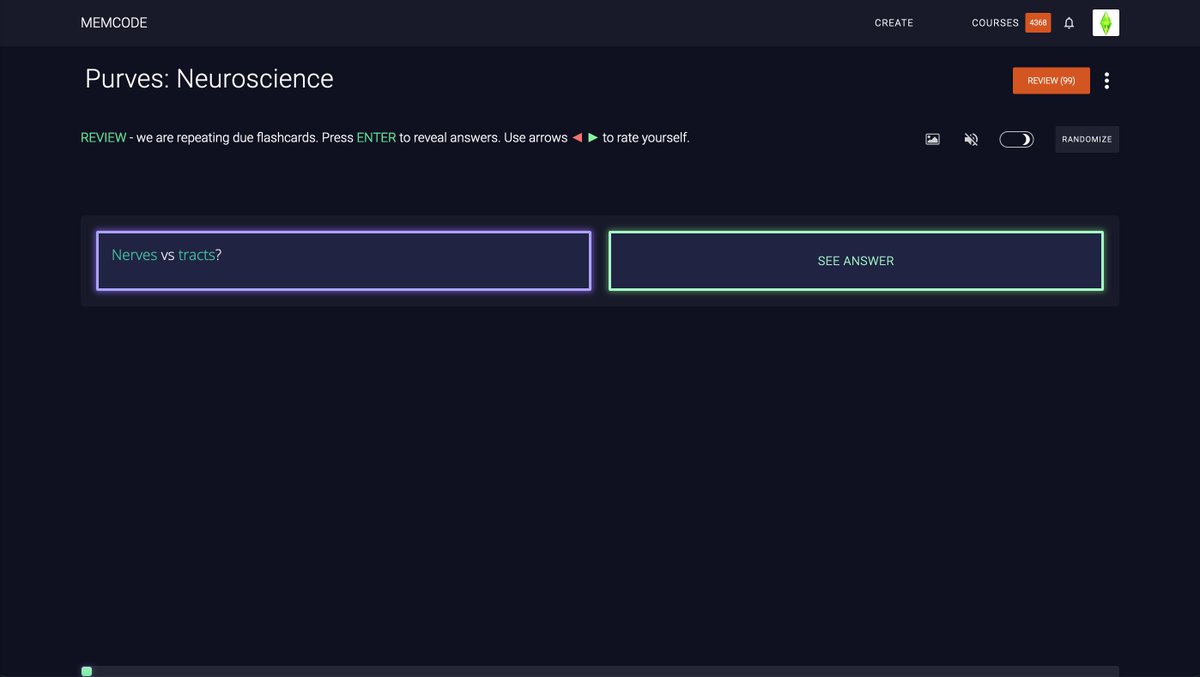Screen dimensions: 1200x677
Task: Switch the dark mode toggle
Action: click(1016, 139)
